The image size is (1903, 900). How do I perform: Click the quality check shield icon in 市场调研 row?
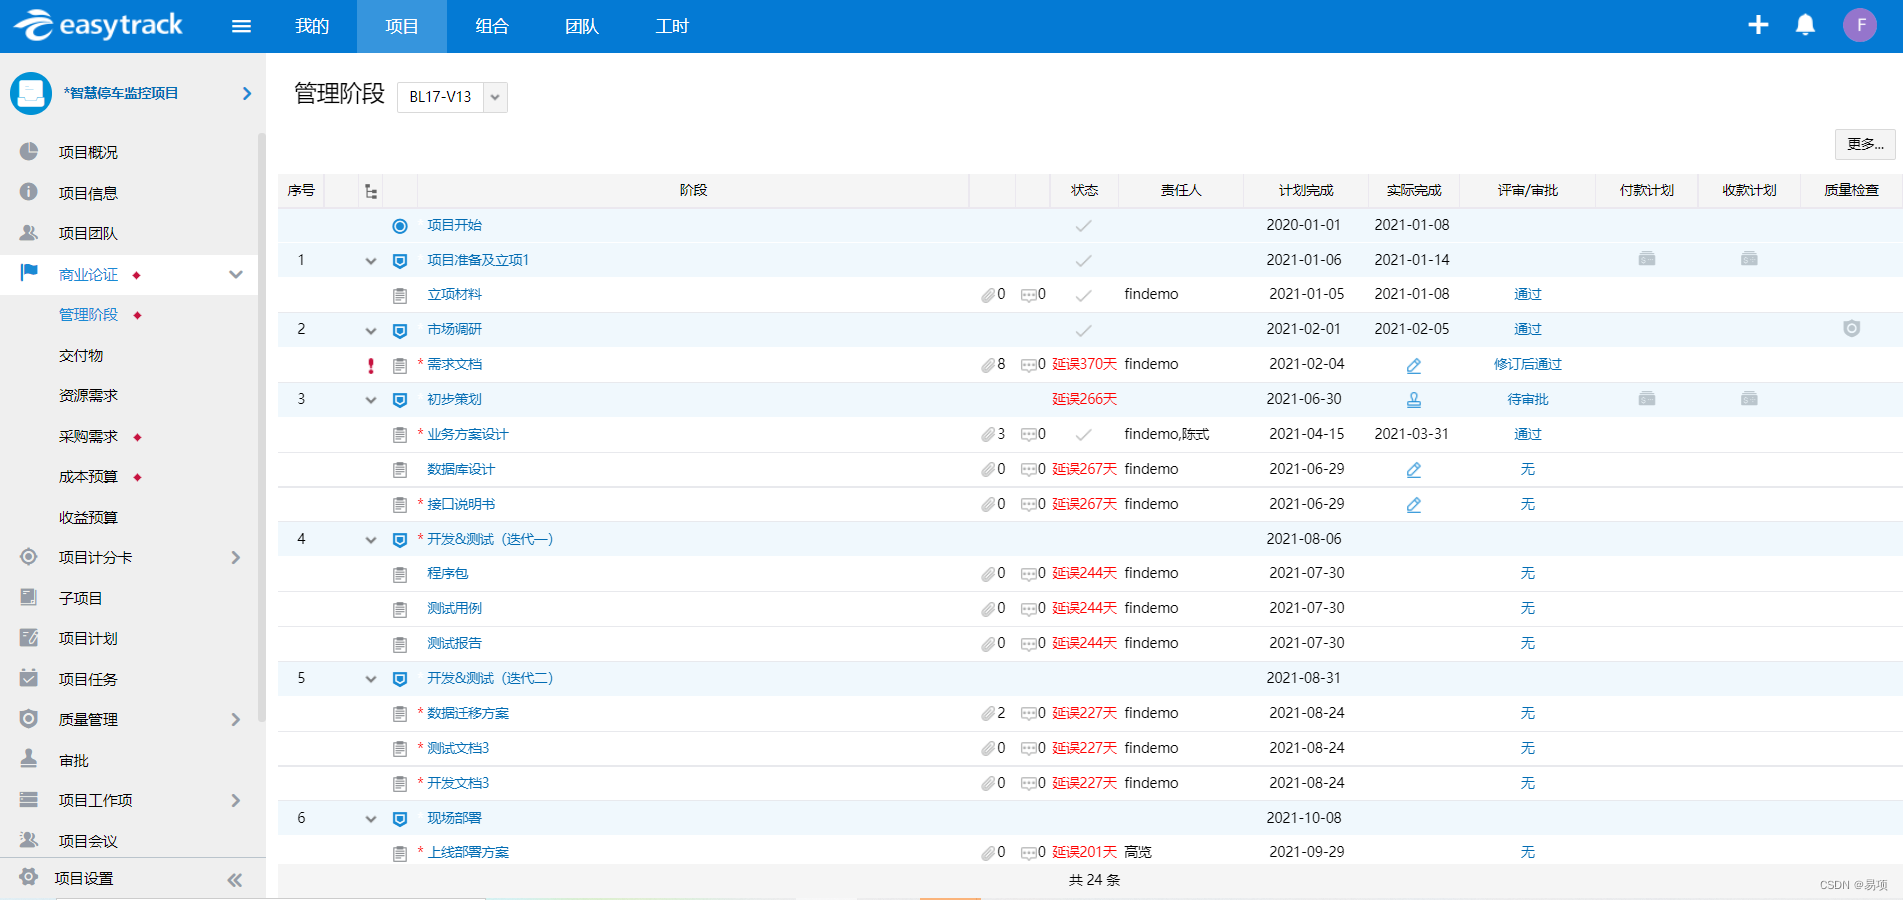click(1852, 328)
